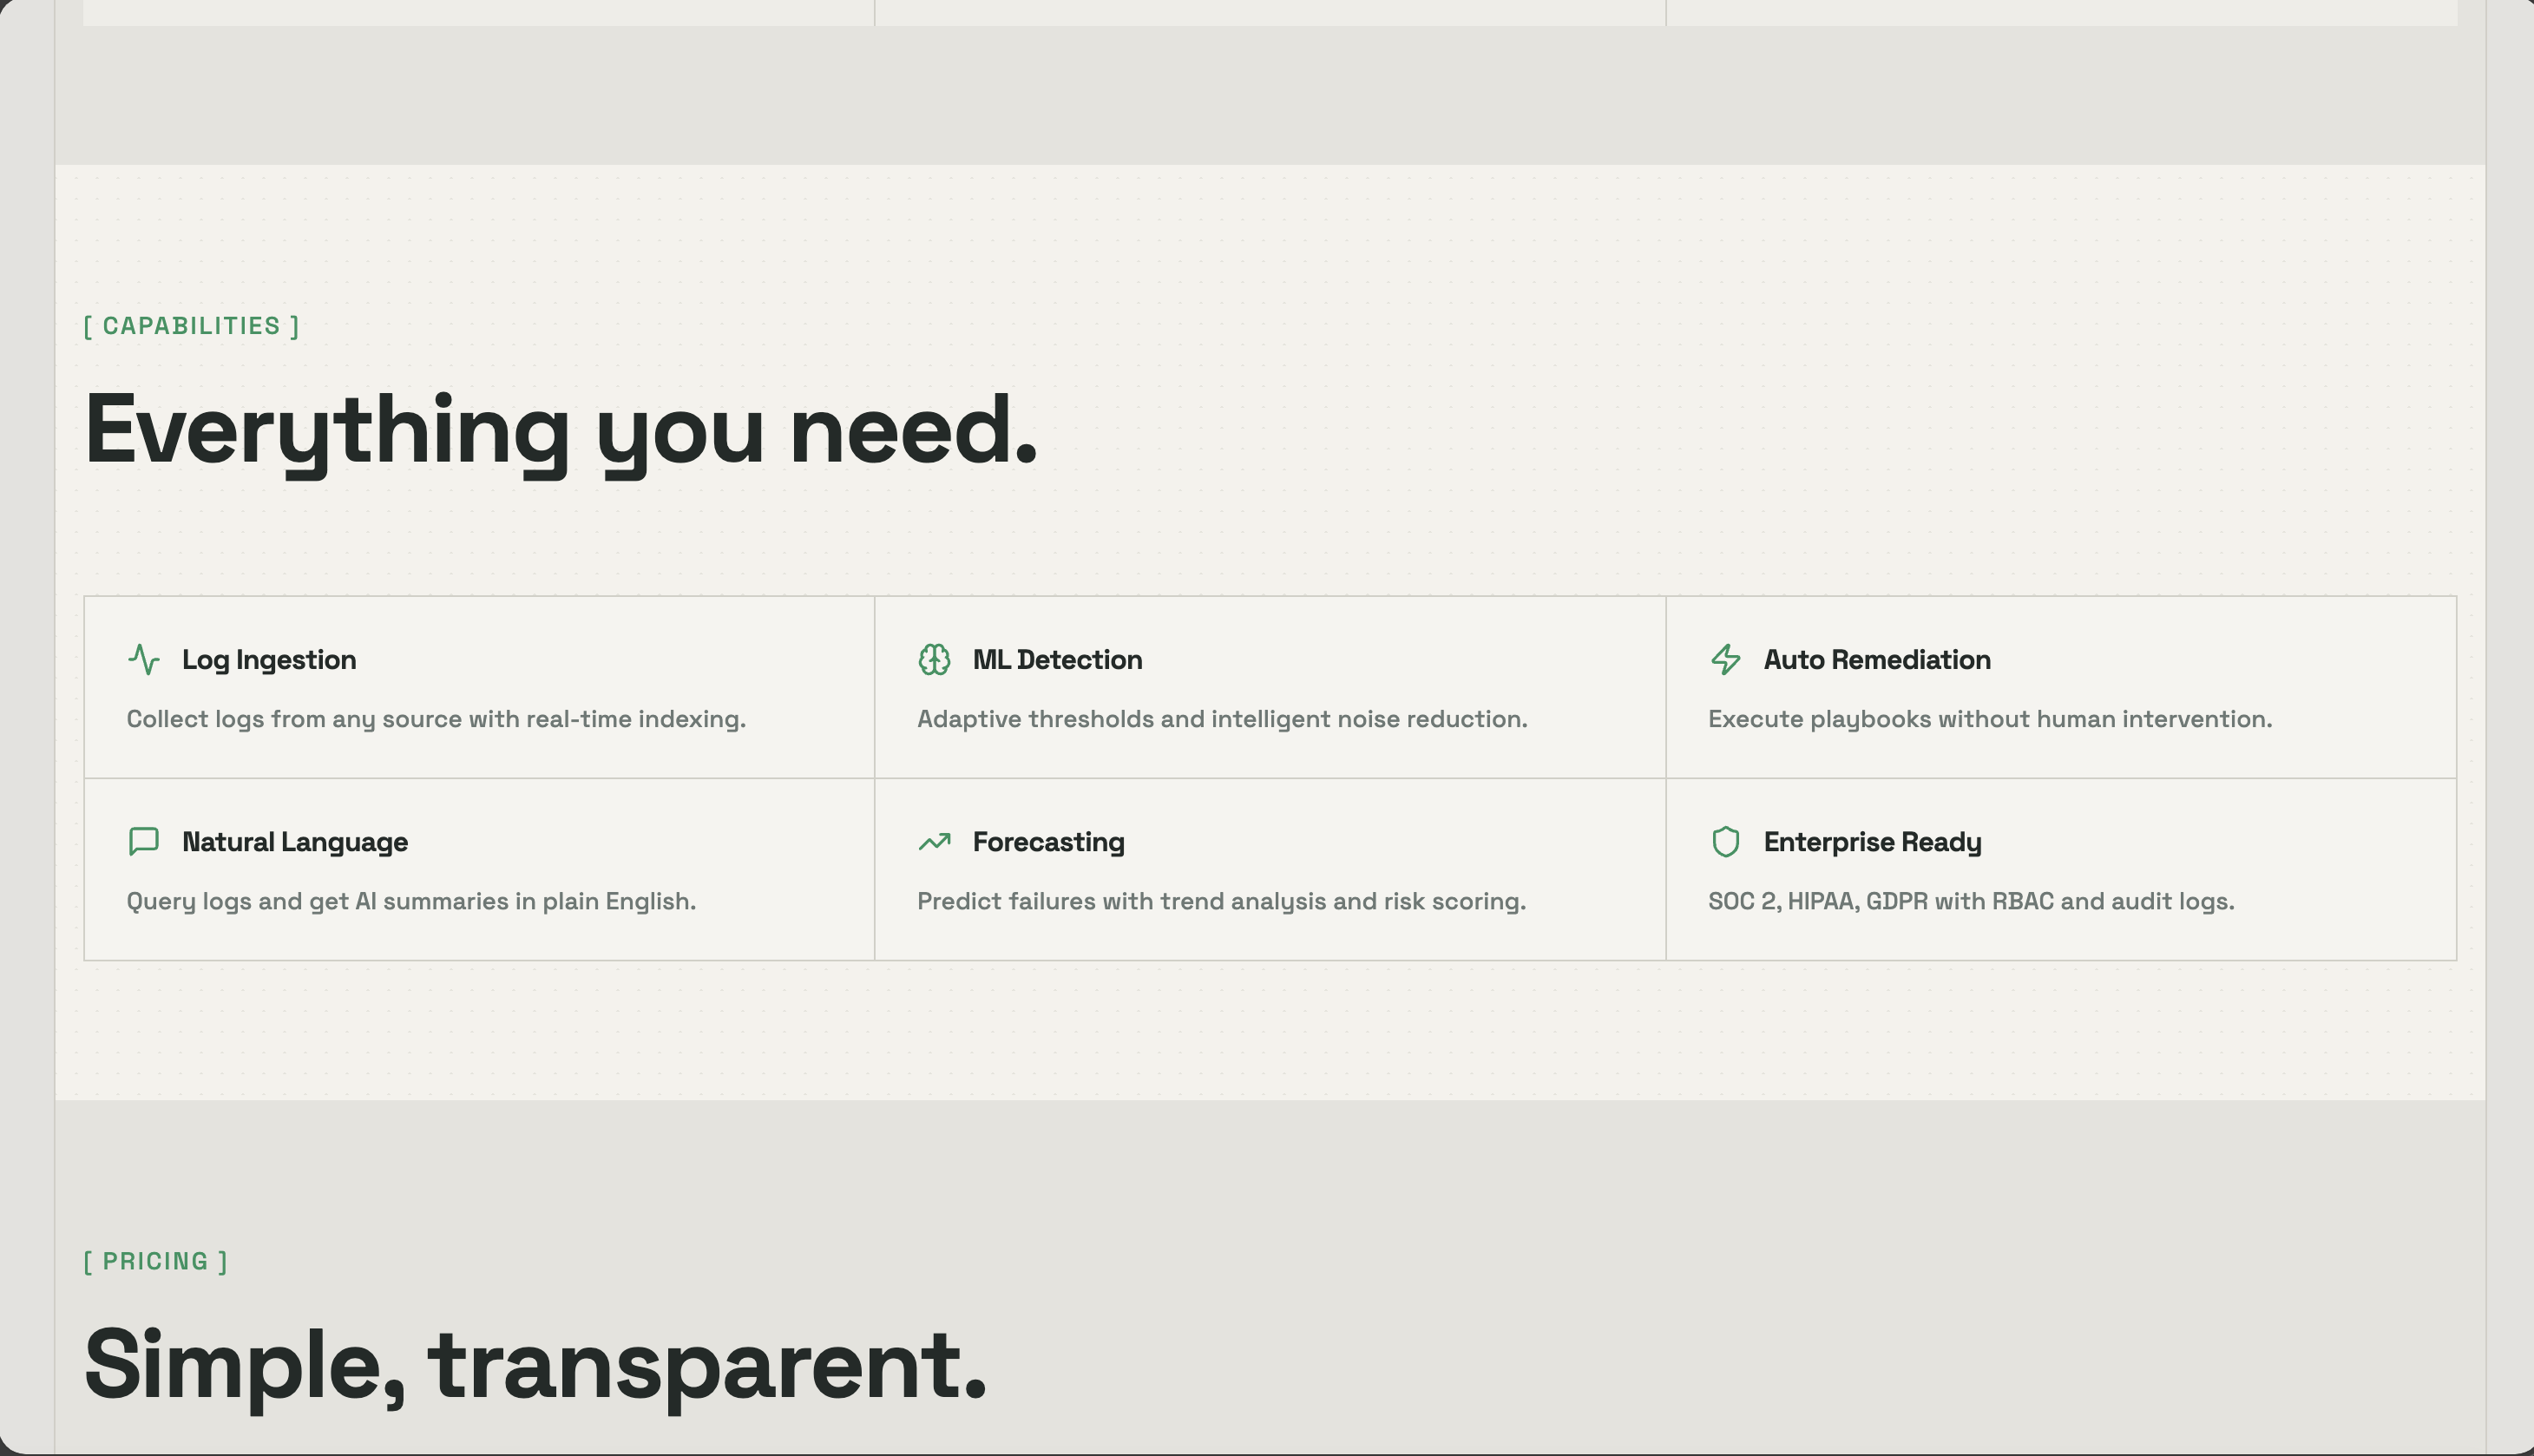This screenshot has height=1456, width=2534.
Task: Click the Natural Language chat bubble icon
Action: click(143, 841)
